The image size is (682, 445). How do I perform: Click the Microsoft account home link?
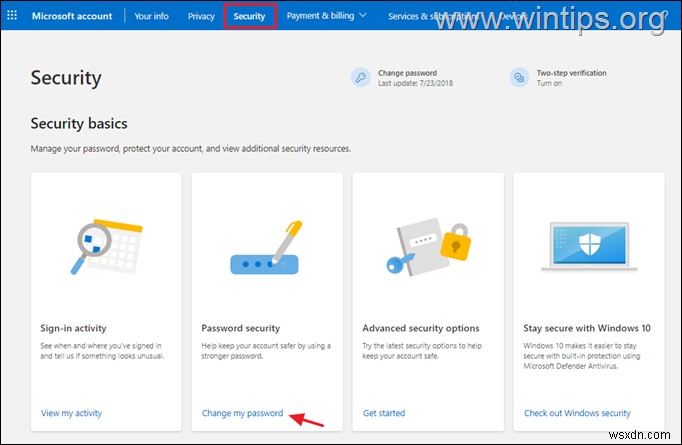[72, 16]
